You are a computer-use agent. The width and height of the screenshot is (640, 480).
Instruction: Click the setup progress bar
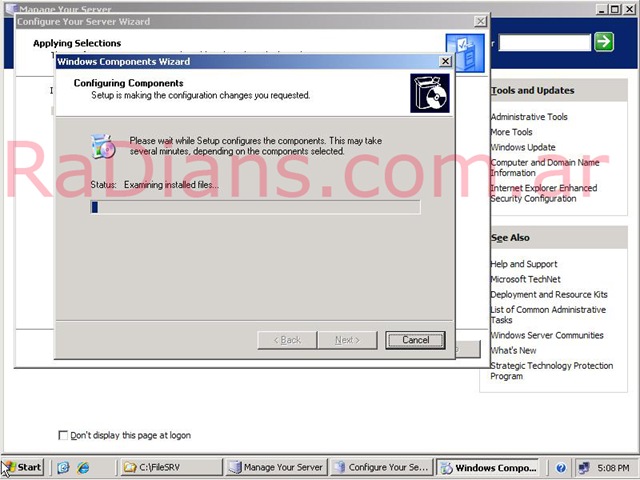coord(255,207)
